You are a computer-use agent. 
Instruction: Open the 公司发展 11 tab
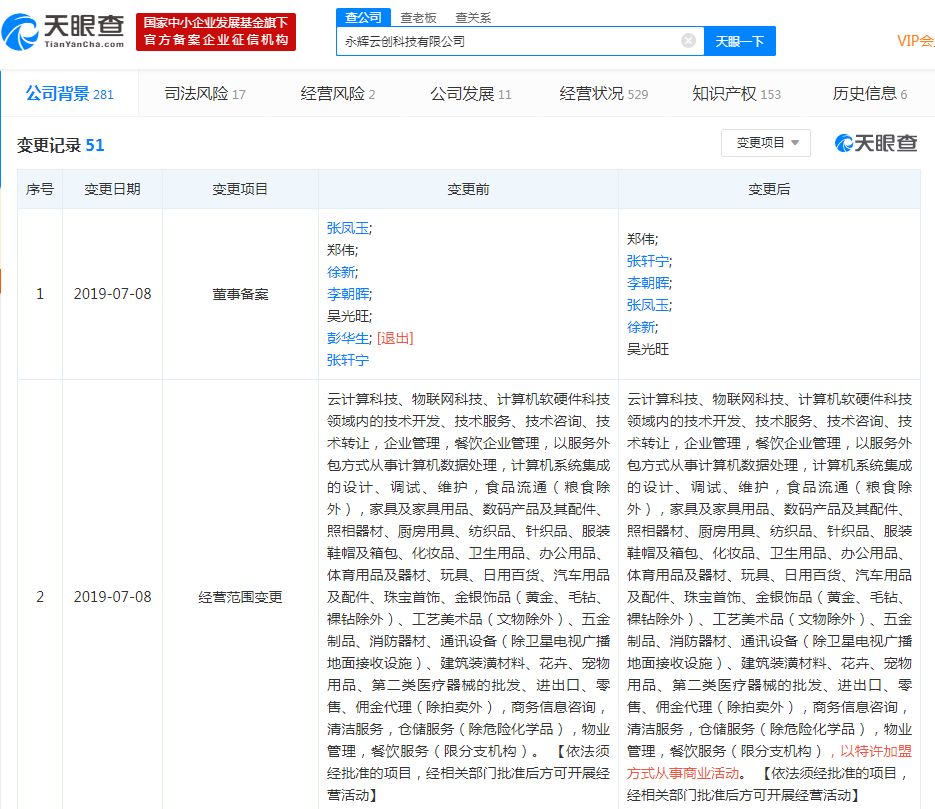tap(470, 94)
